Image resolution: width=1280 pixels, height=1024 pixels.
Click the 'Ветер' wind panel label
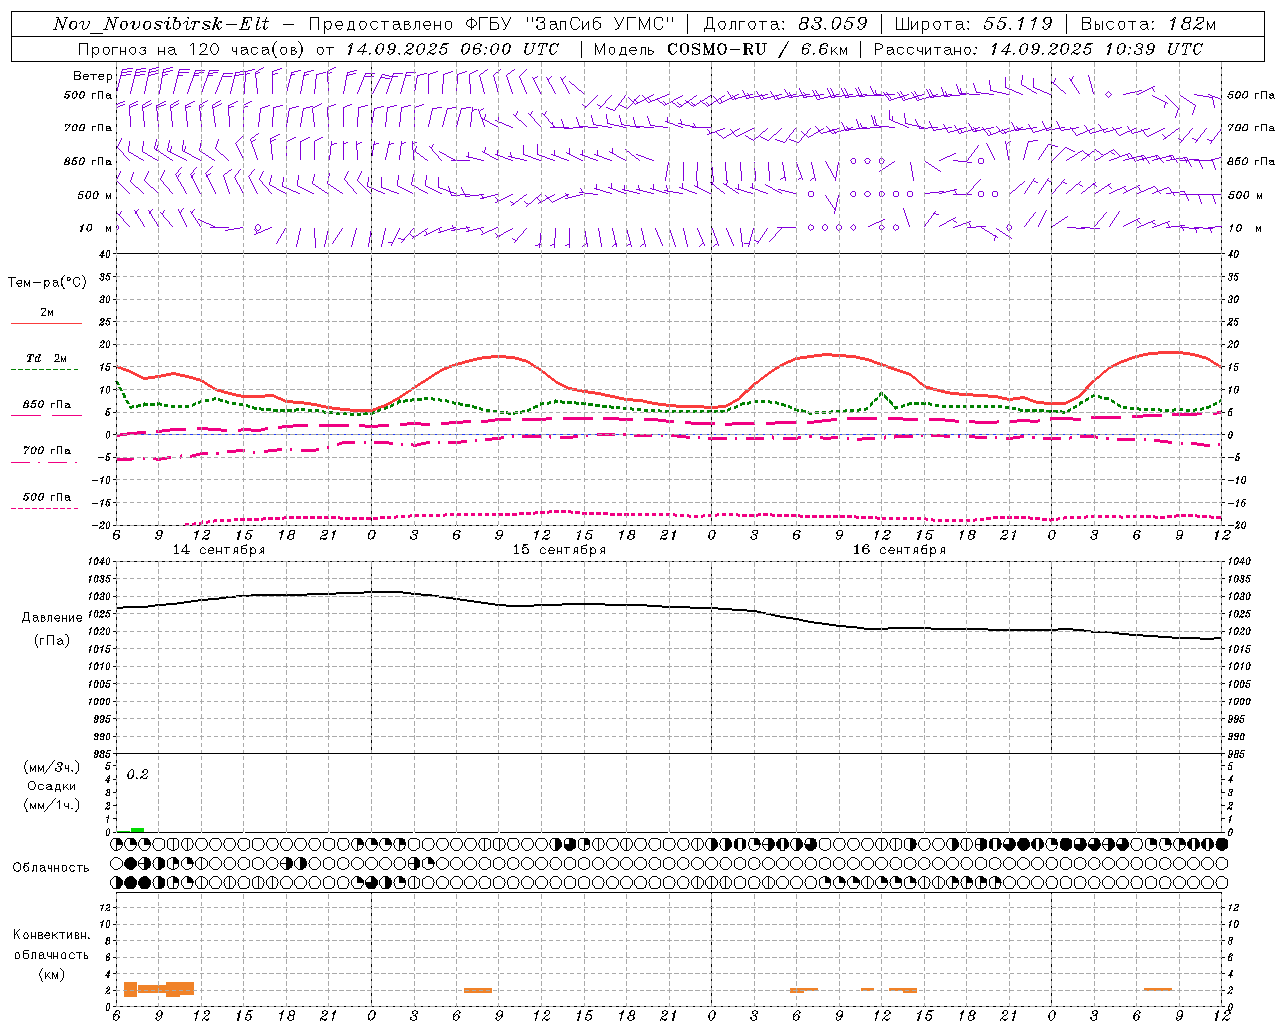(92, 76)
